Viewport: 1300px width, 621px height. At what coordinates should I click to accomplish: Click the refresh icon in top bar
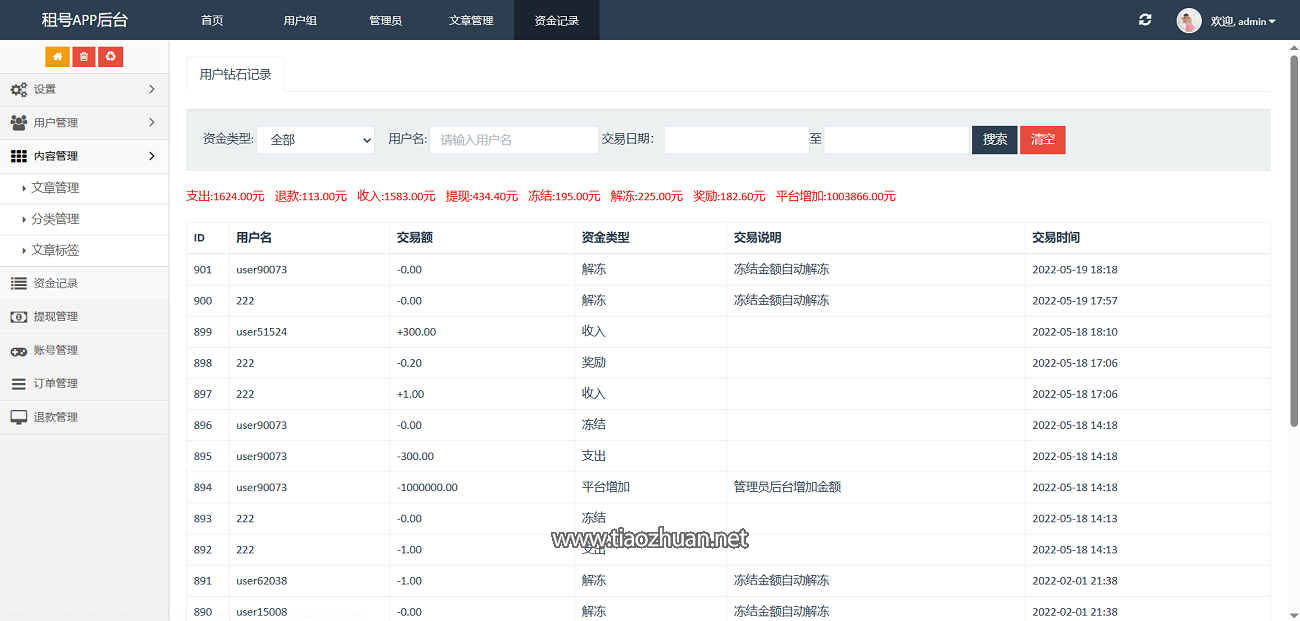1145,20
